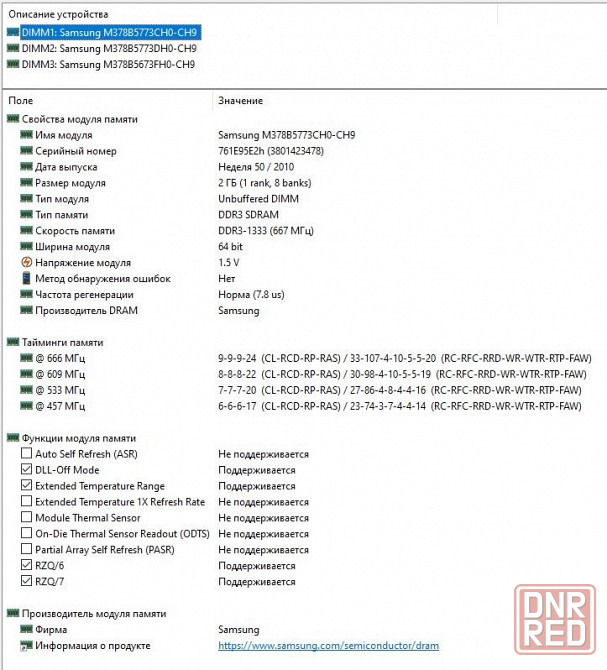Select row DIMM1: Samsung M378B5773CH0-CH9

(109, 32)
